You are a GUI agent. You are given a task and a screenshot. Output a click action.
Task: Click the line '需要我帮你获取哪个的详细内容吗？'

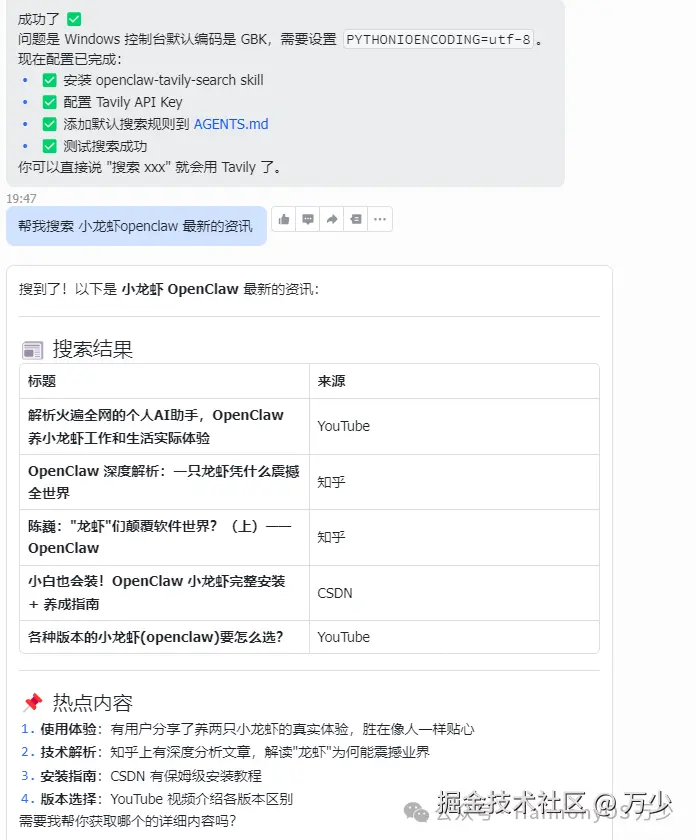click(x=128, y=821)
